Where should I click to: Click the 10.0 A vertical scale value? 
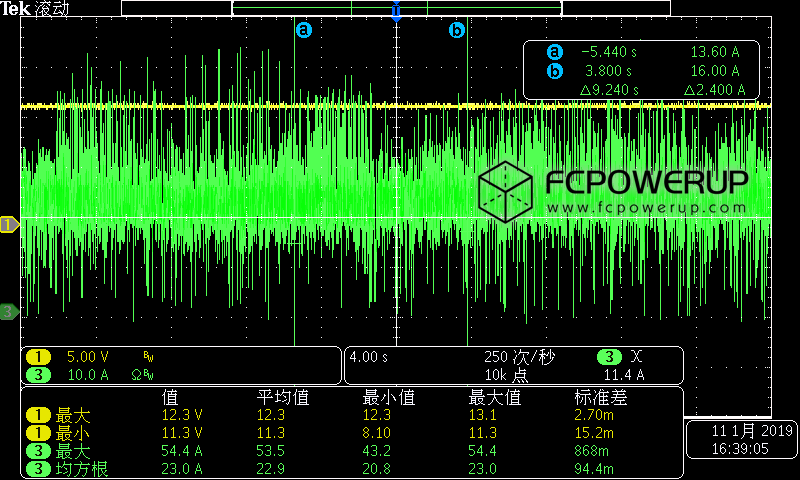tap(88, 375)
